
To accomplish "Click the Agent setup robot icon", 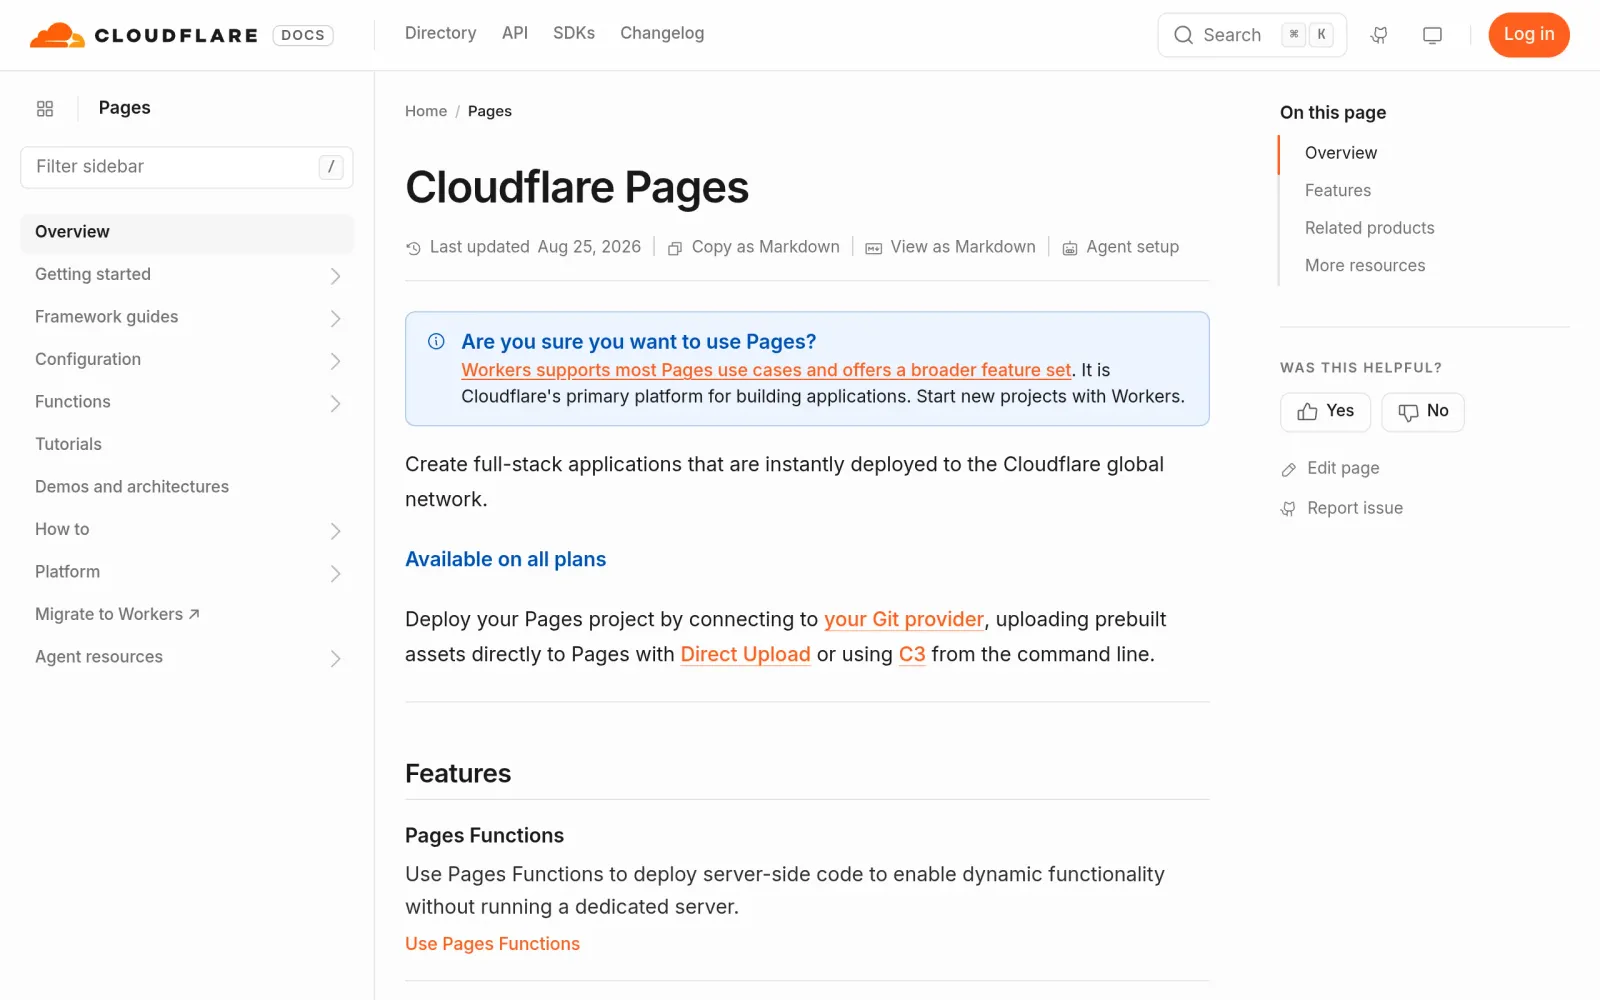I will (x=1069, y=248).
